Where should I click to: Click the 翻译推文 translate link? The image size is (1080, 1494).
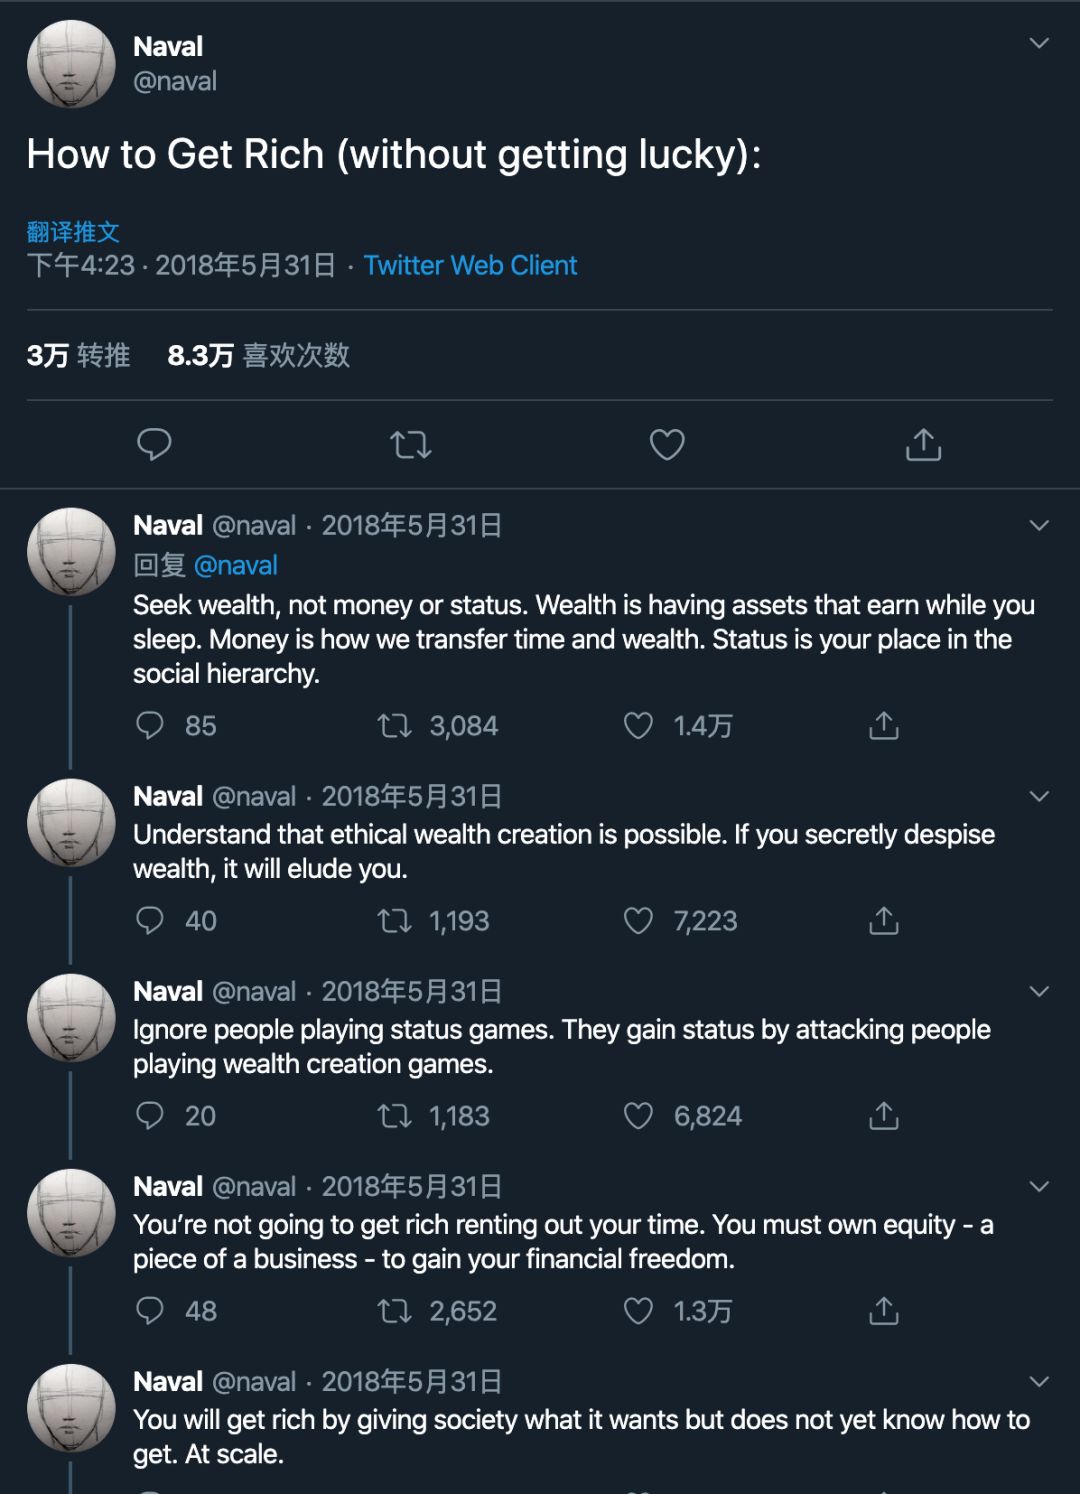coord(73,232)
